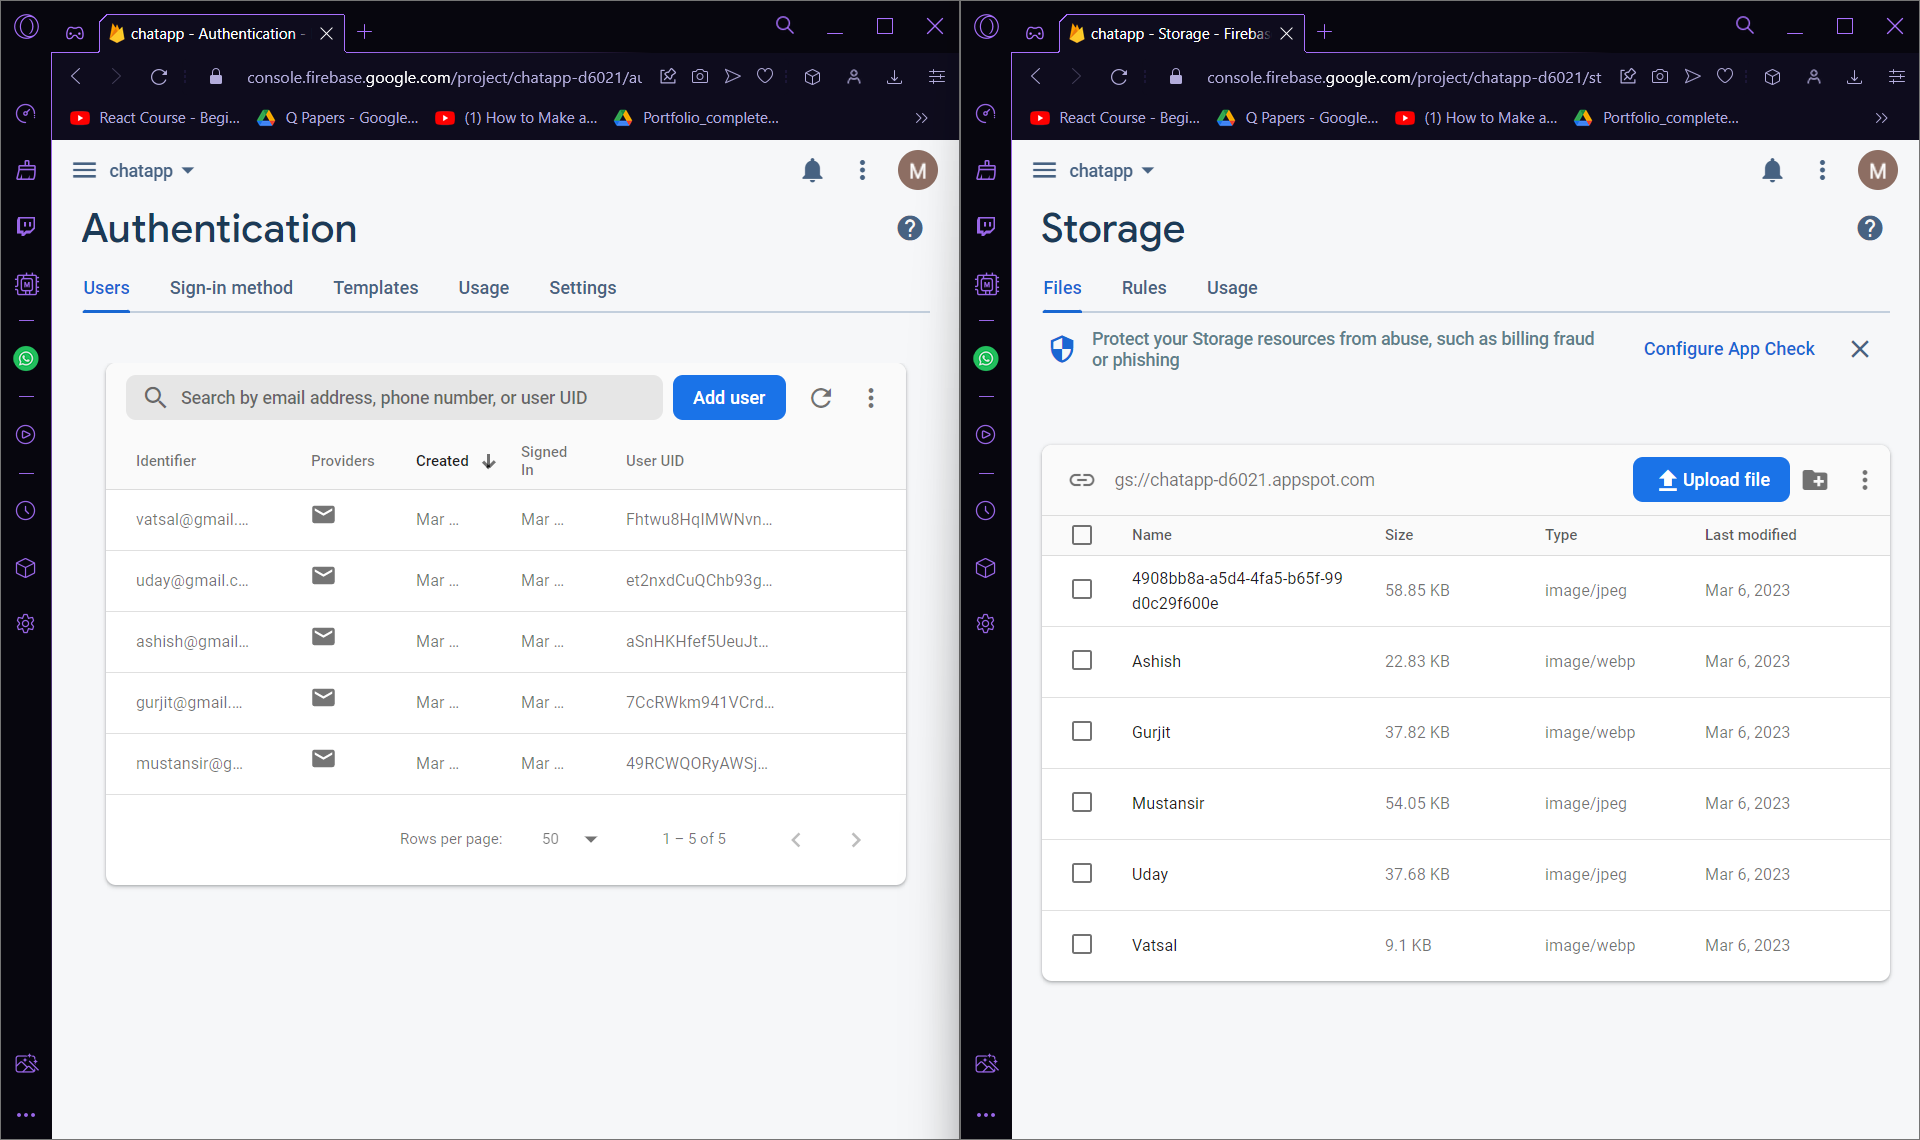Switch to the Rules tab in Storage

1143,288
